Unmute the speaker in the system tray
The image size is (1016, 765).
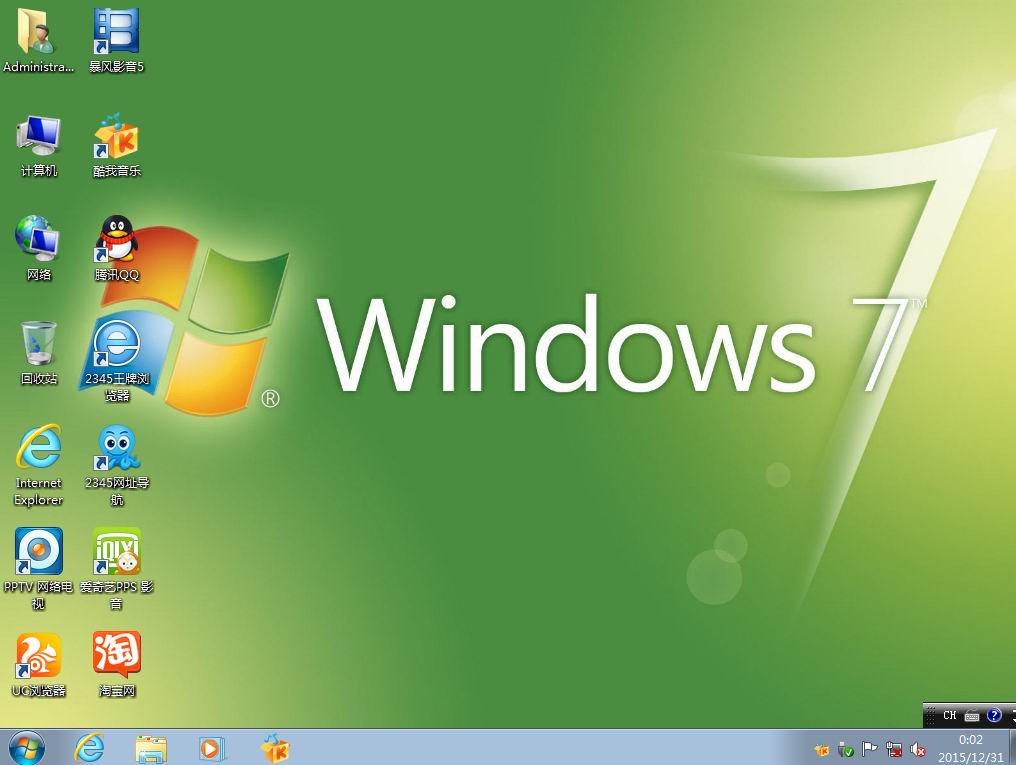917,750
